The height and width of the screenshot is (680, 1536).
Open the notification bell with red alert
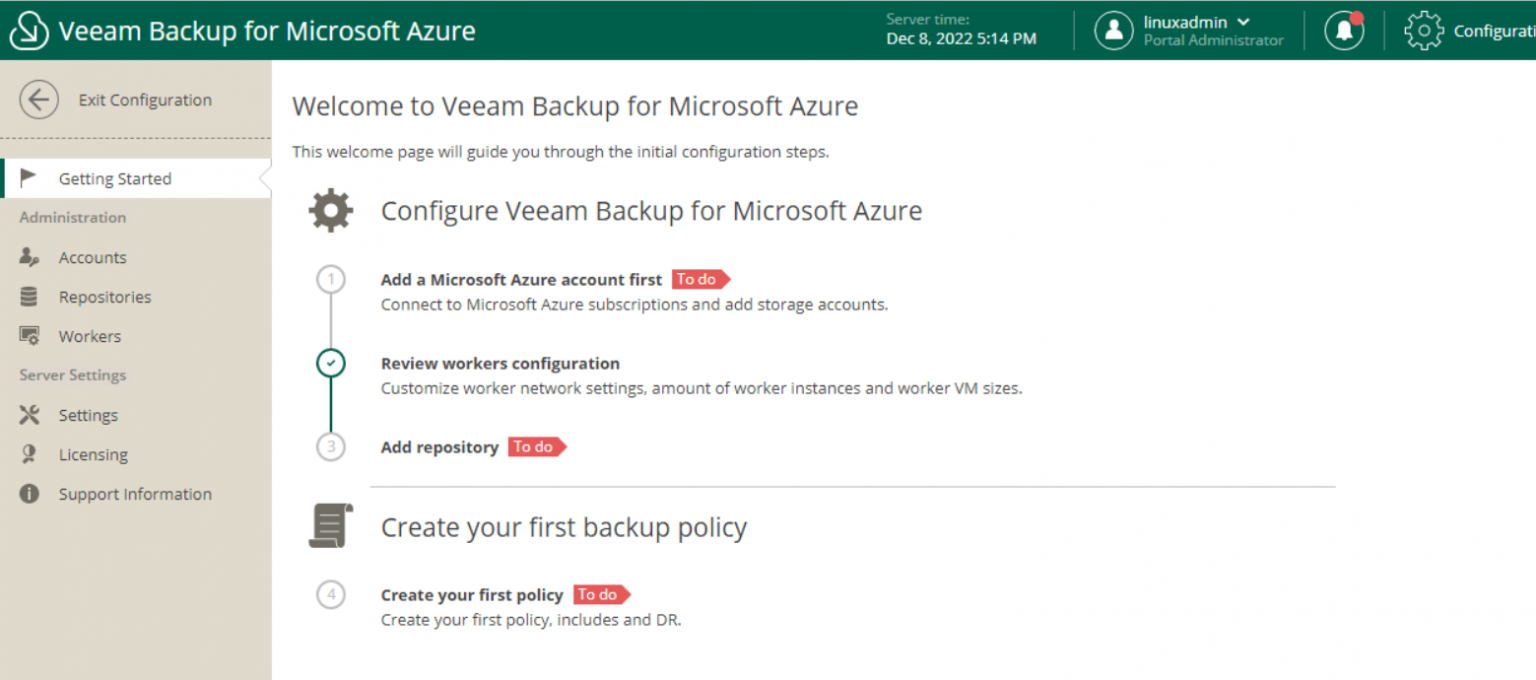1344,30
